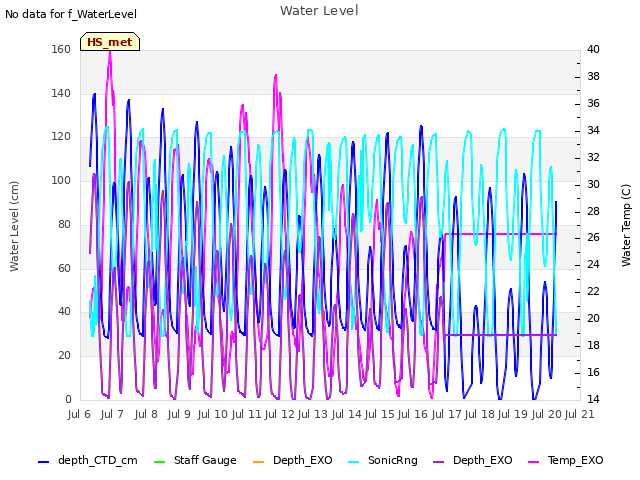Click the Jul 19 x-axis tick label
The width and height of the screenshot is (640, 480).
coord(513,414)
